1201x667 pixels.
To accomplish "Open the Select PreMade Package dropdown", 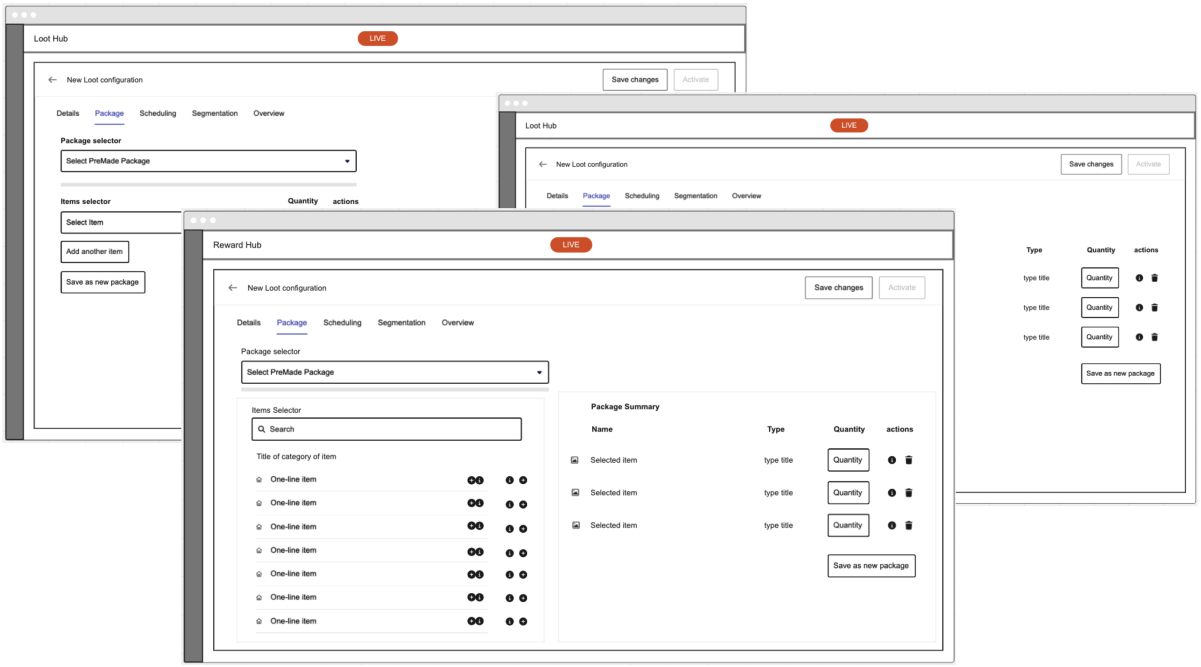I will (393, 371).
